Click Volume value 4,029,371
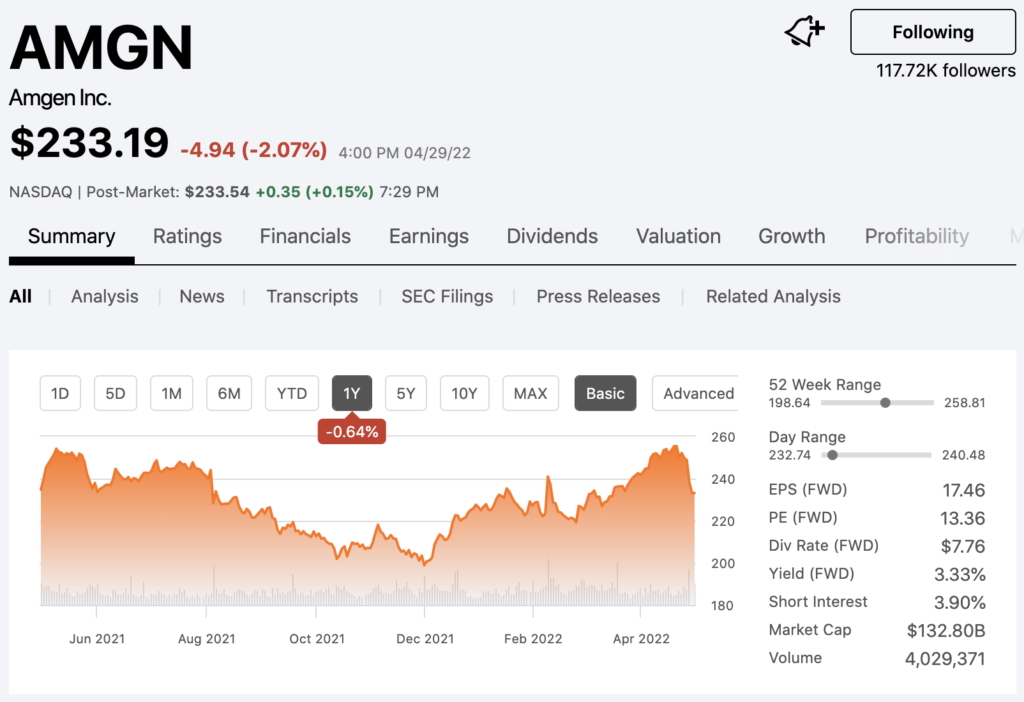The width and height of the screenshot is (1024, 702). tap(945, 658)
